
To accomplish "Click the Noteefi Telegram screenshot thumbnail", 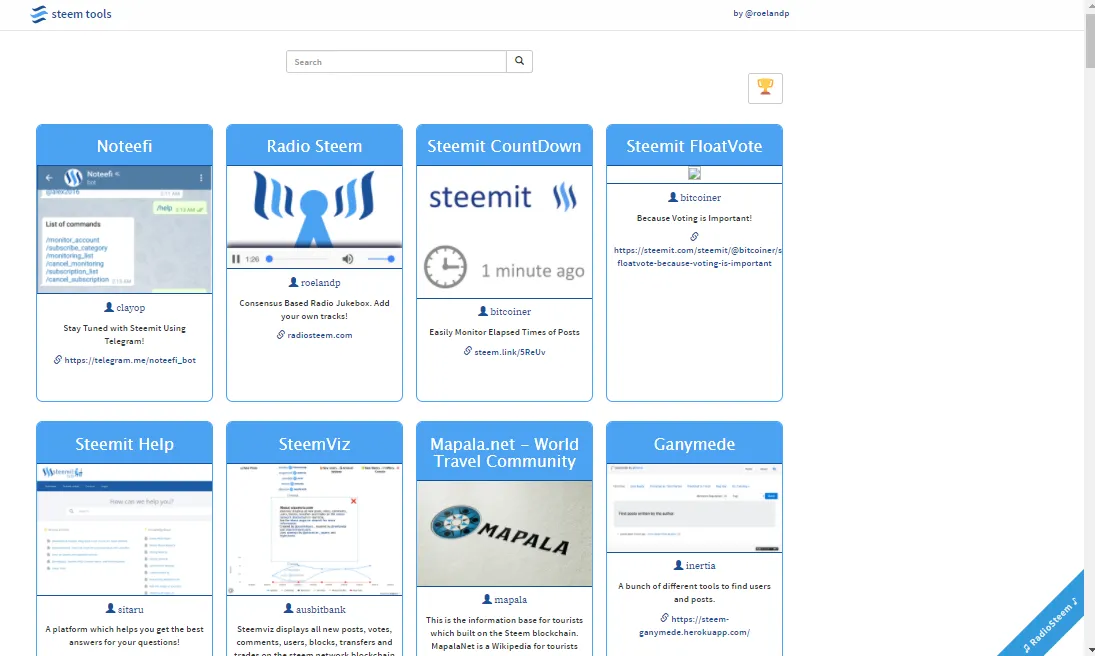I will [x=124, y=229].
